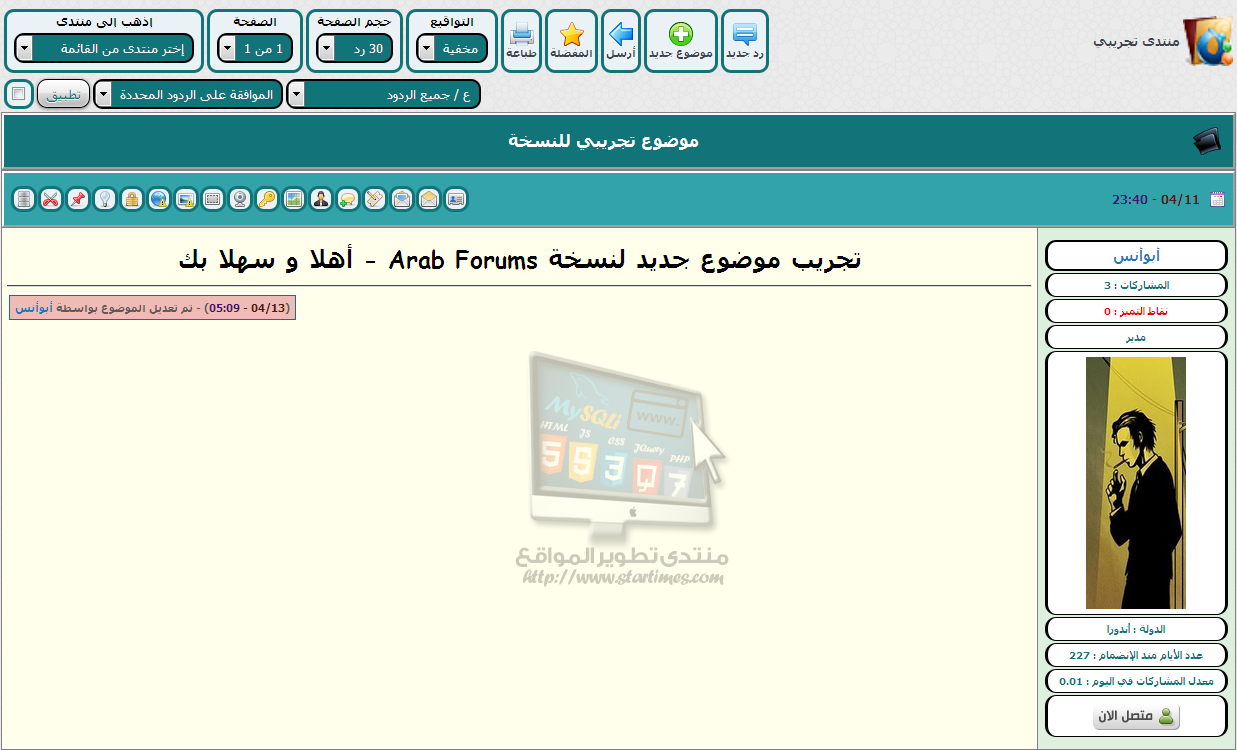
Task: Add the topic to favorites (المفضلة)
Action: [x=571, y=41]
